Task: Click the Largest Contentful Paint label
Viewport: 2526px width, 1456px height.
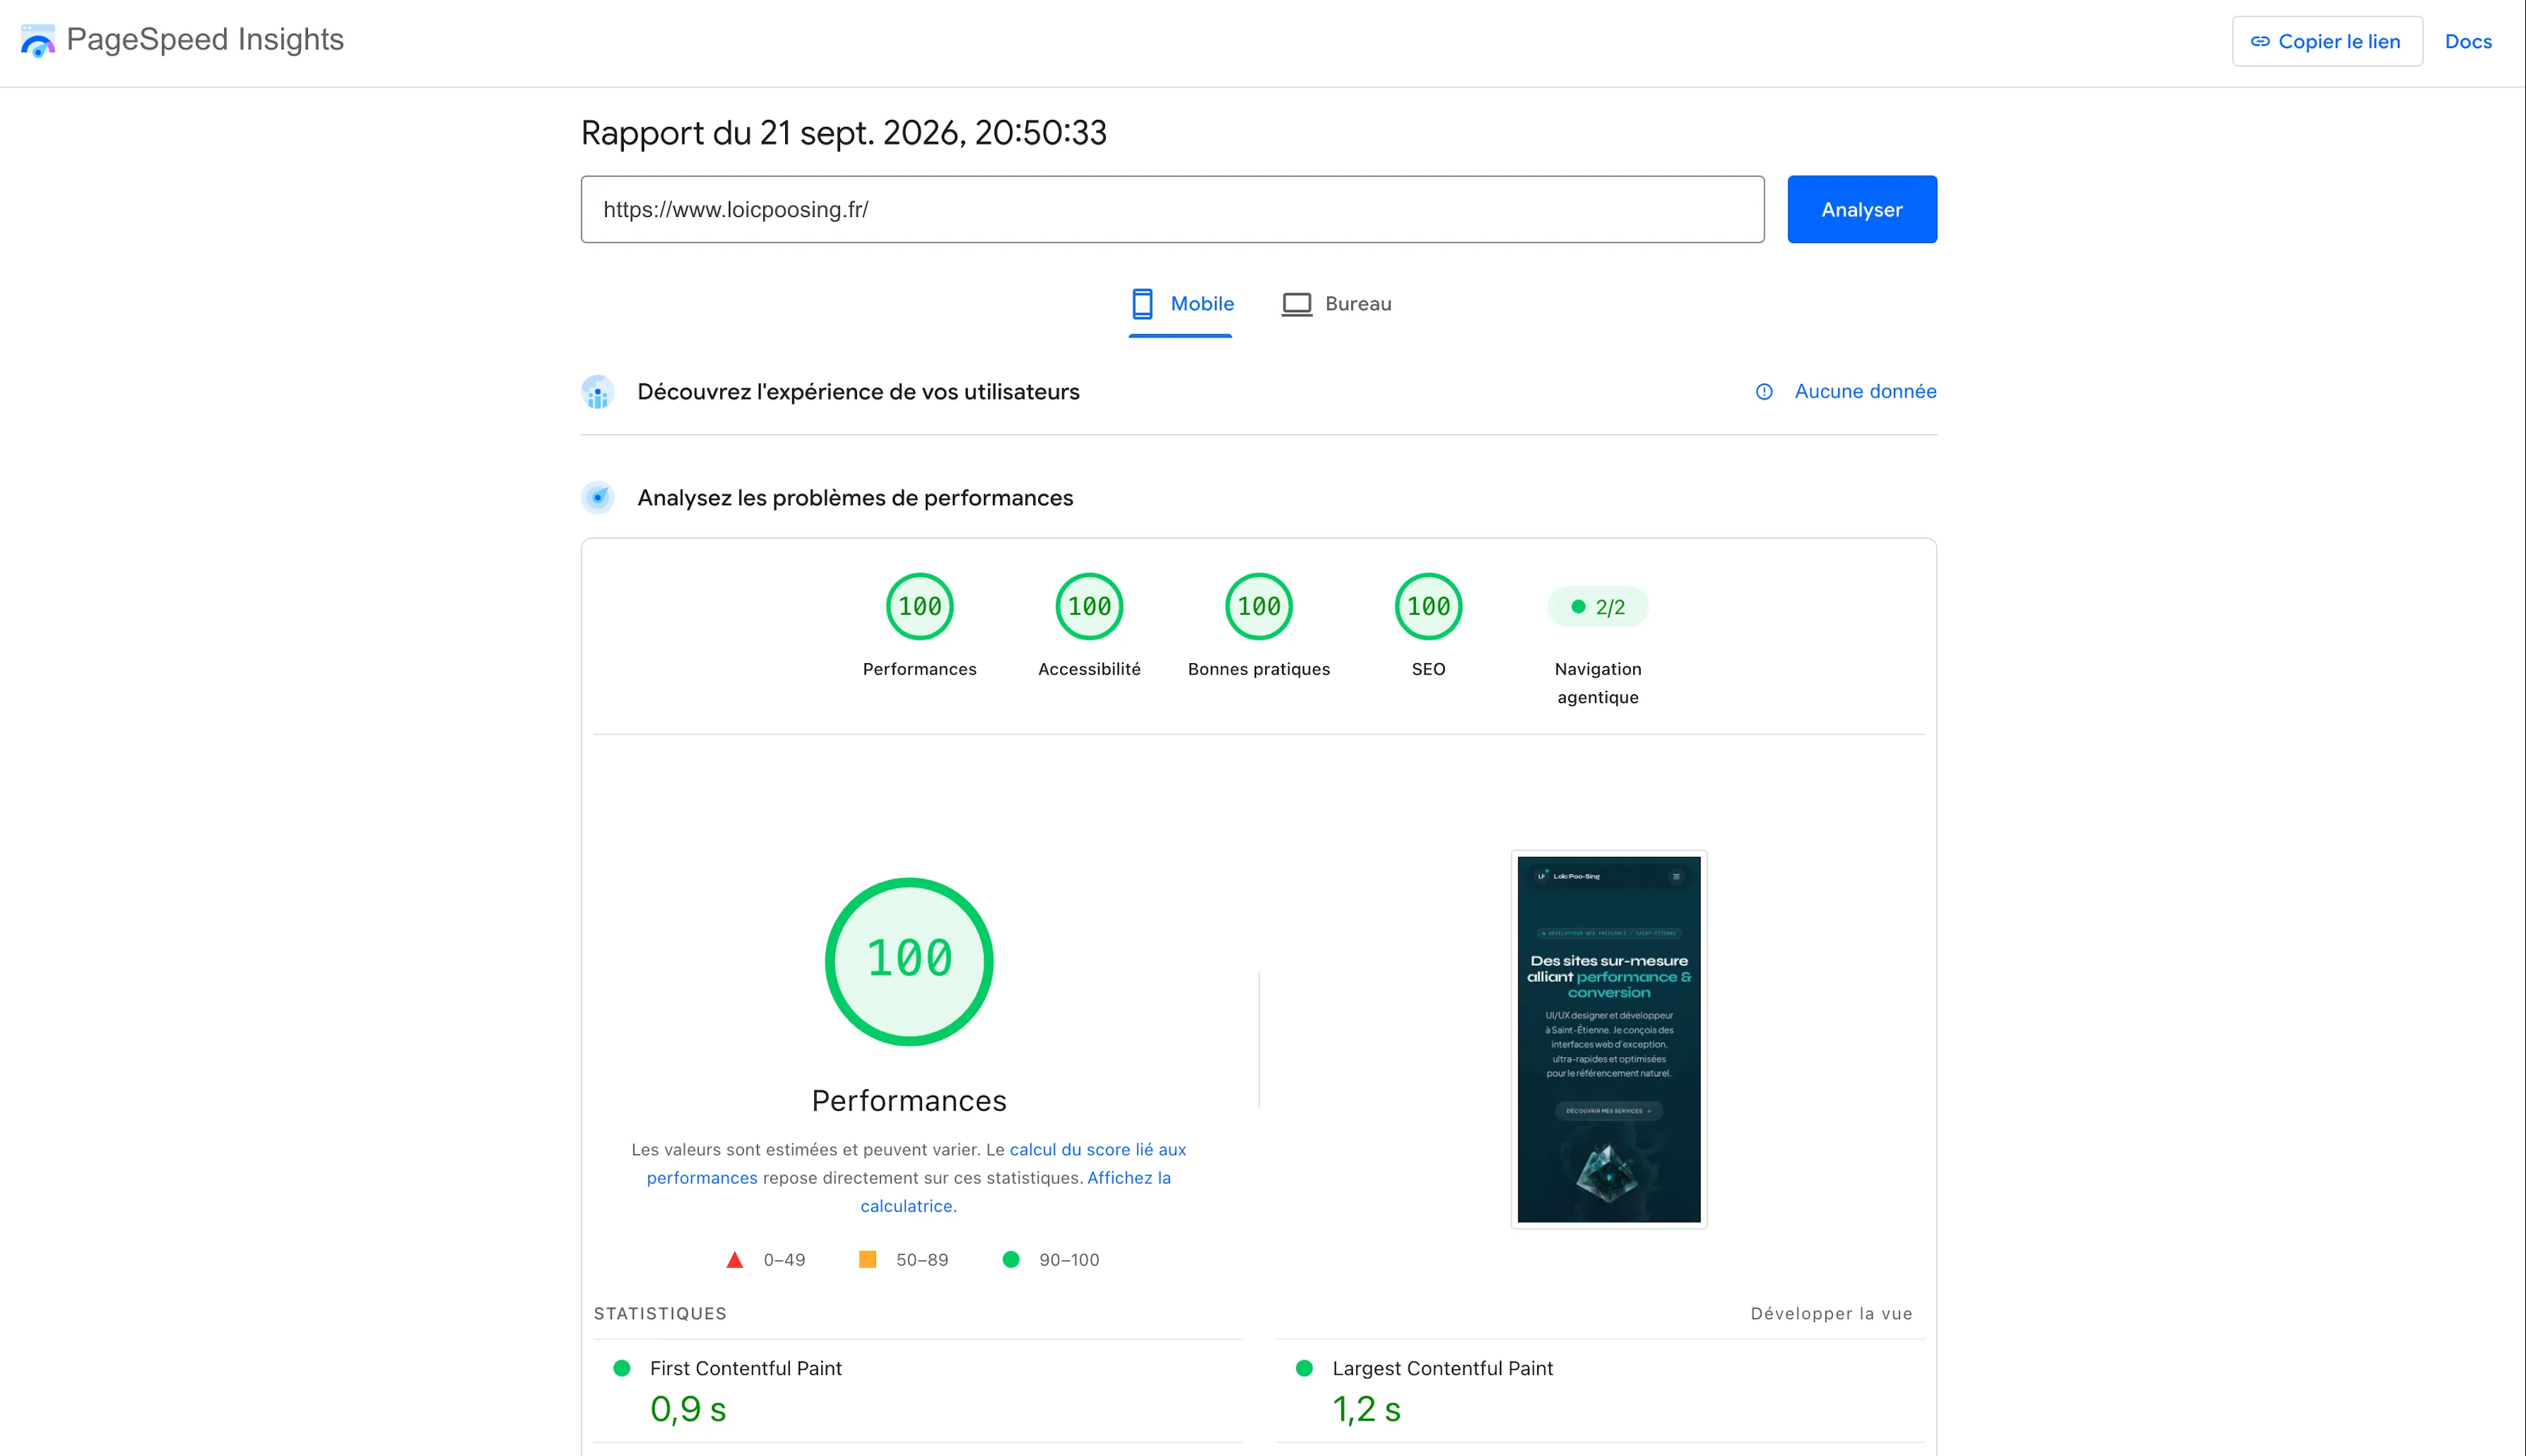Action: [1442, 1368]
